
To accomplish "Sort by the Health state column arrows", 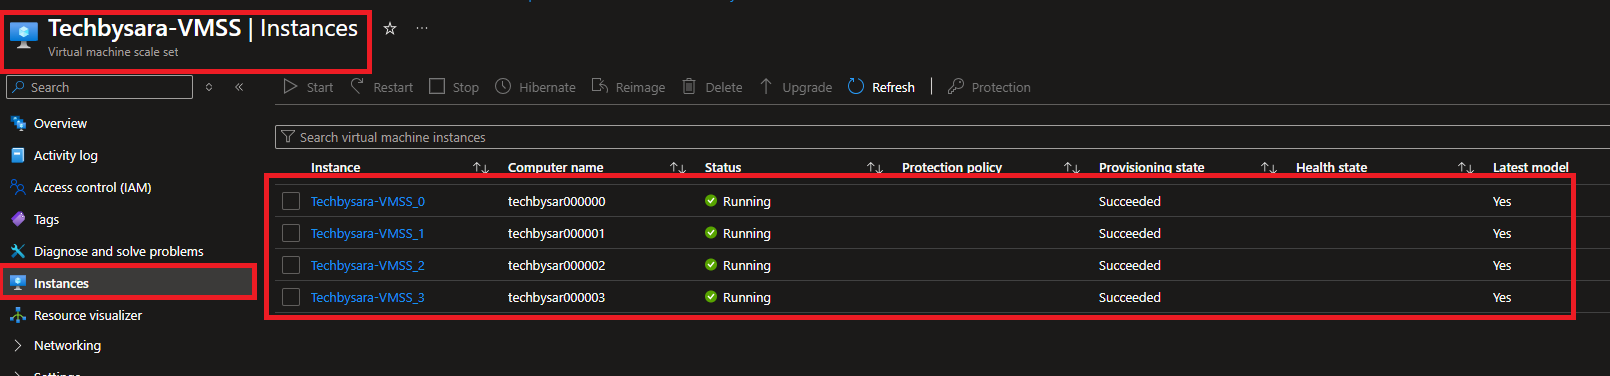I will pos(1466,168).
